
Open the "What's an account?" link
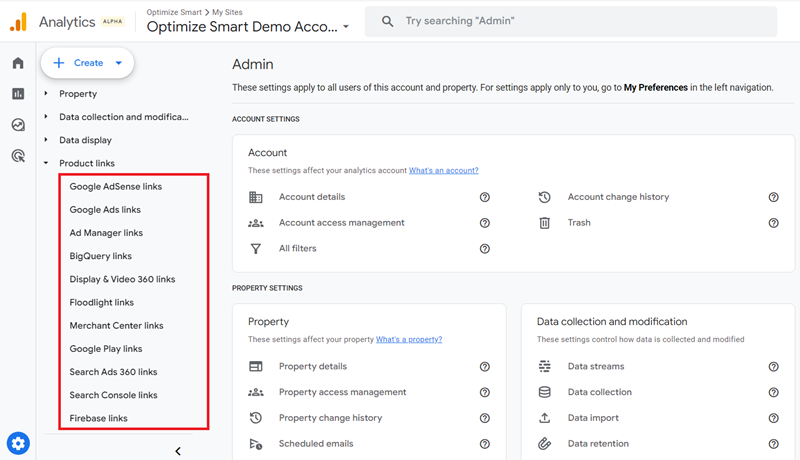[443, 170]
